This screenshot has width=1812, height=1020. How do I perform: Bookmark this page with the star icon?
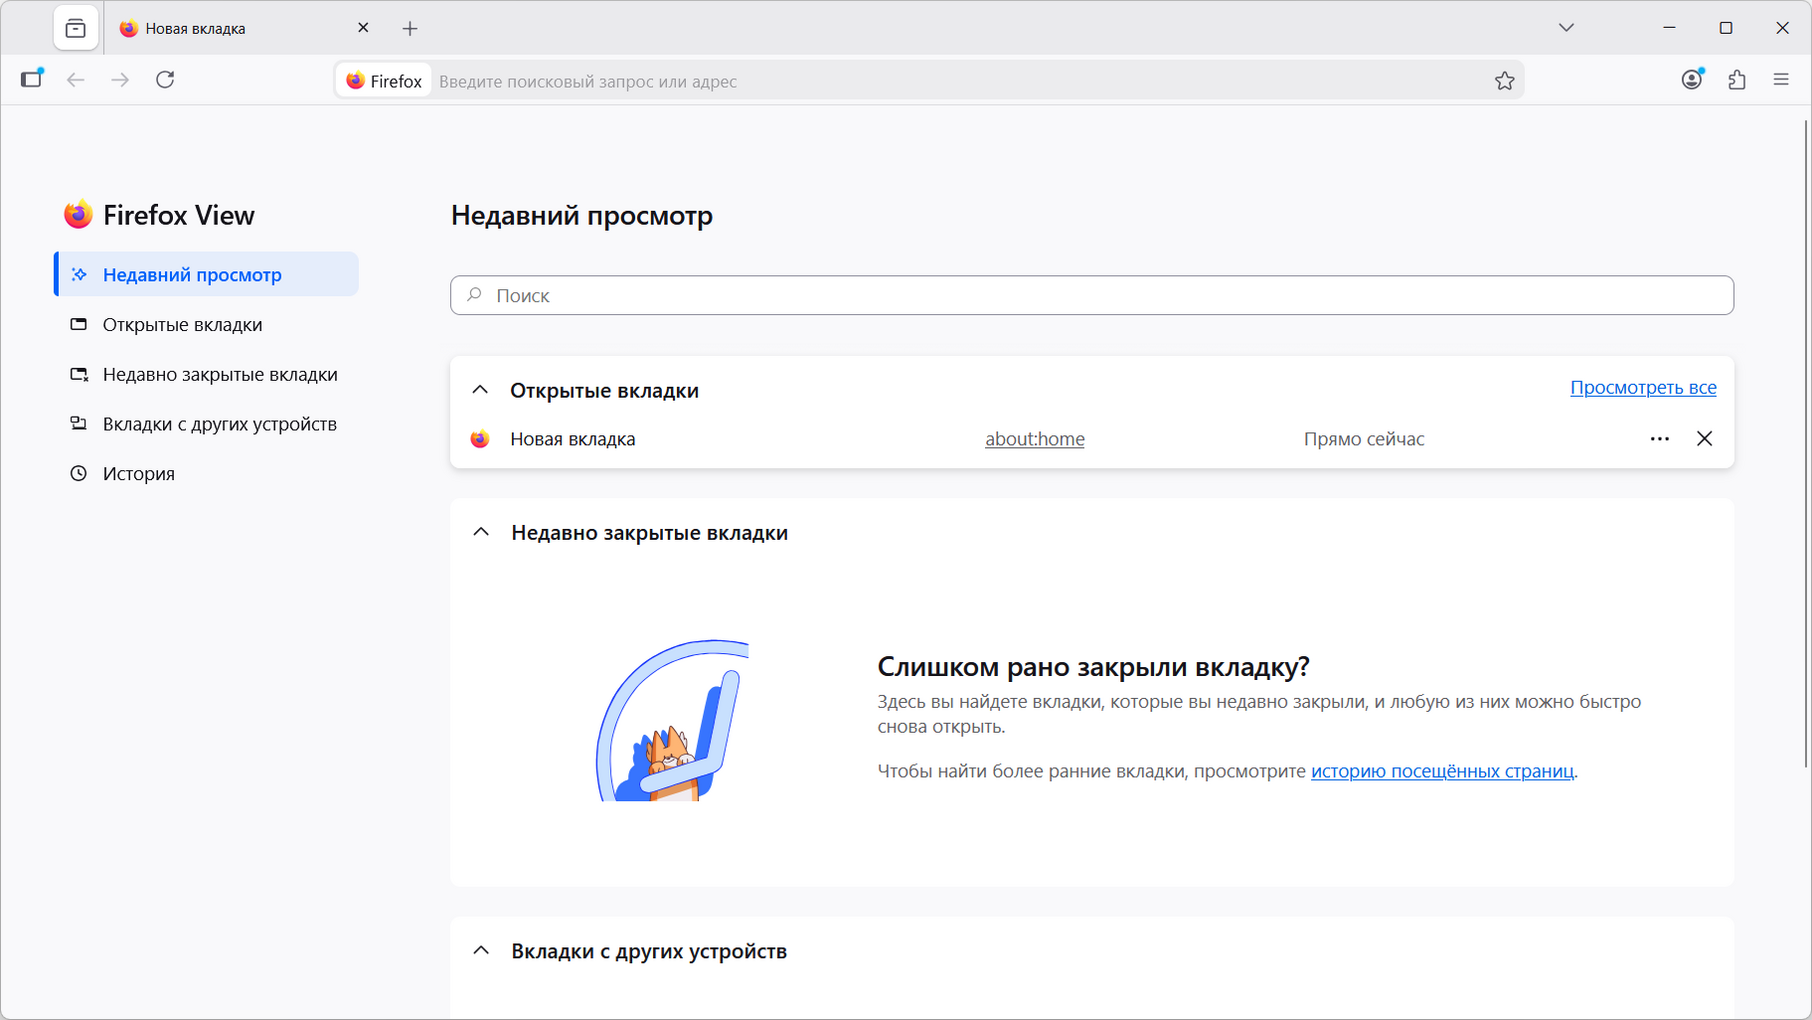pyautogui.click(x=1504, y=80)
